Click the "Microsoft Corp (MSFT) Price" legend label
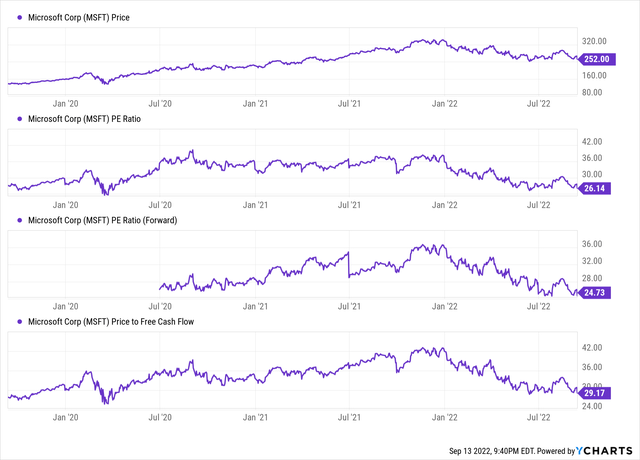The width and height of the screenshot is (640, 460). pos(78,17)
